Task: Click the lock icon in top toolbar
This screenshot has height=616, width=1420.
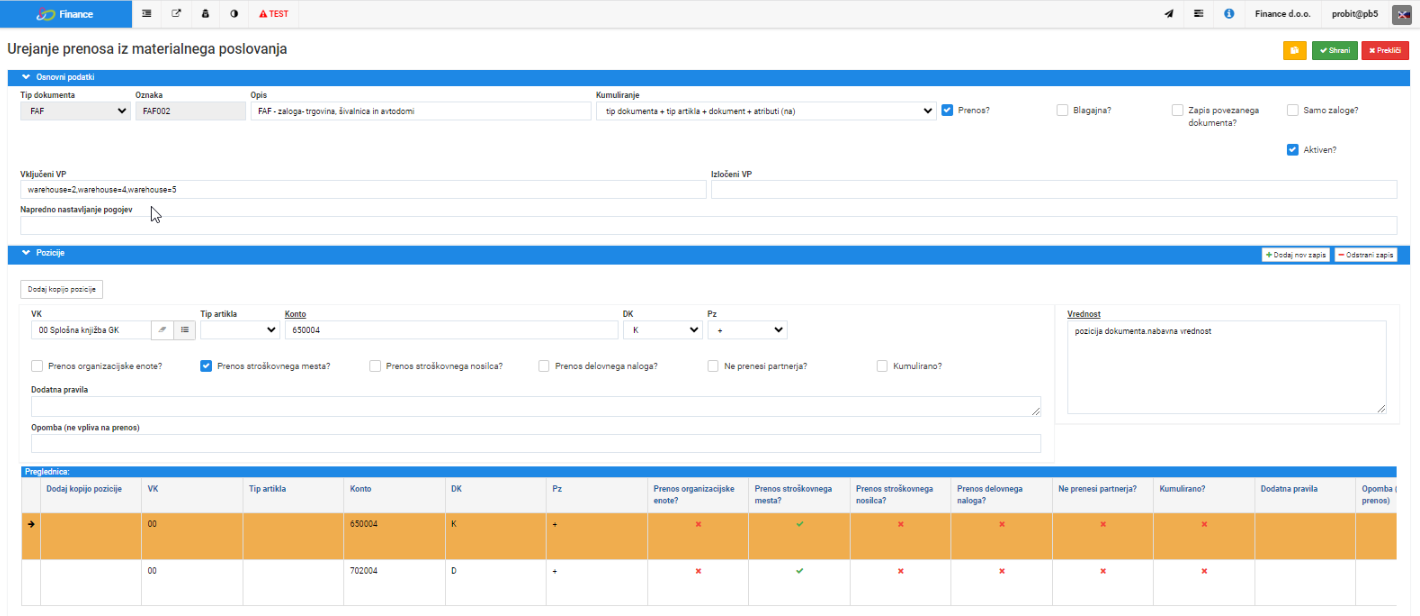Action: pyautogui.click(x=206, y=14)
